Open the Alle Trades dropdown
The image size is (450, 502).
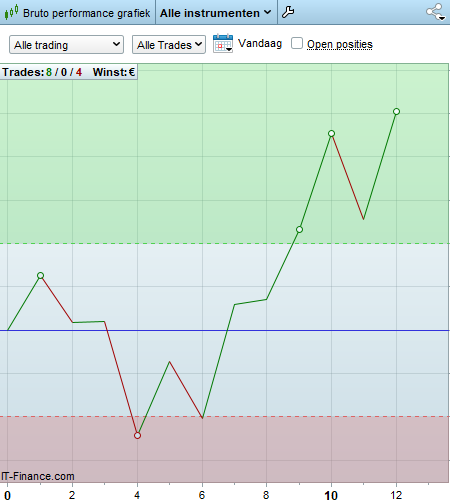169,45
